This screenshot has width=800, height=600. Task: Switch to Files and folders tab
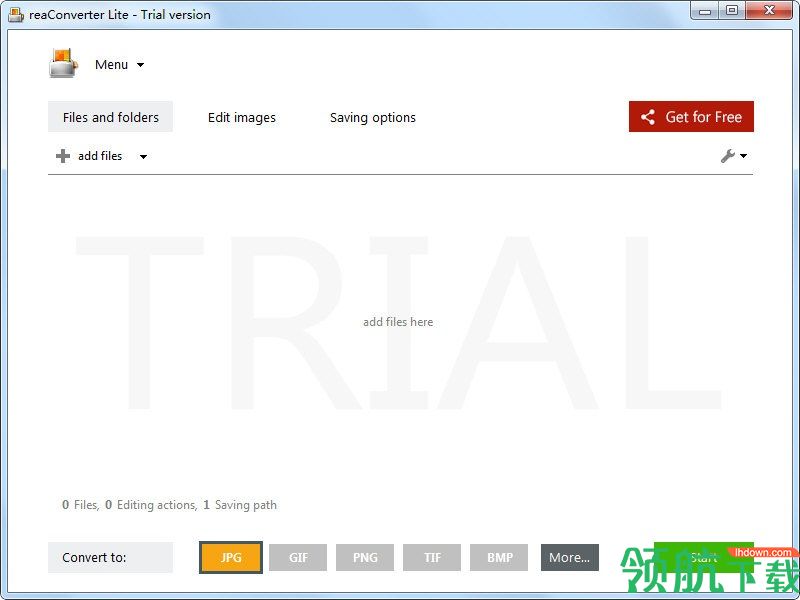point(111,117)
